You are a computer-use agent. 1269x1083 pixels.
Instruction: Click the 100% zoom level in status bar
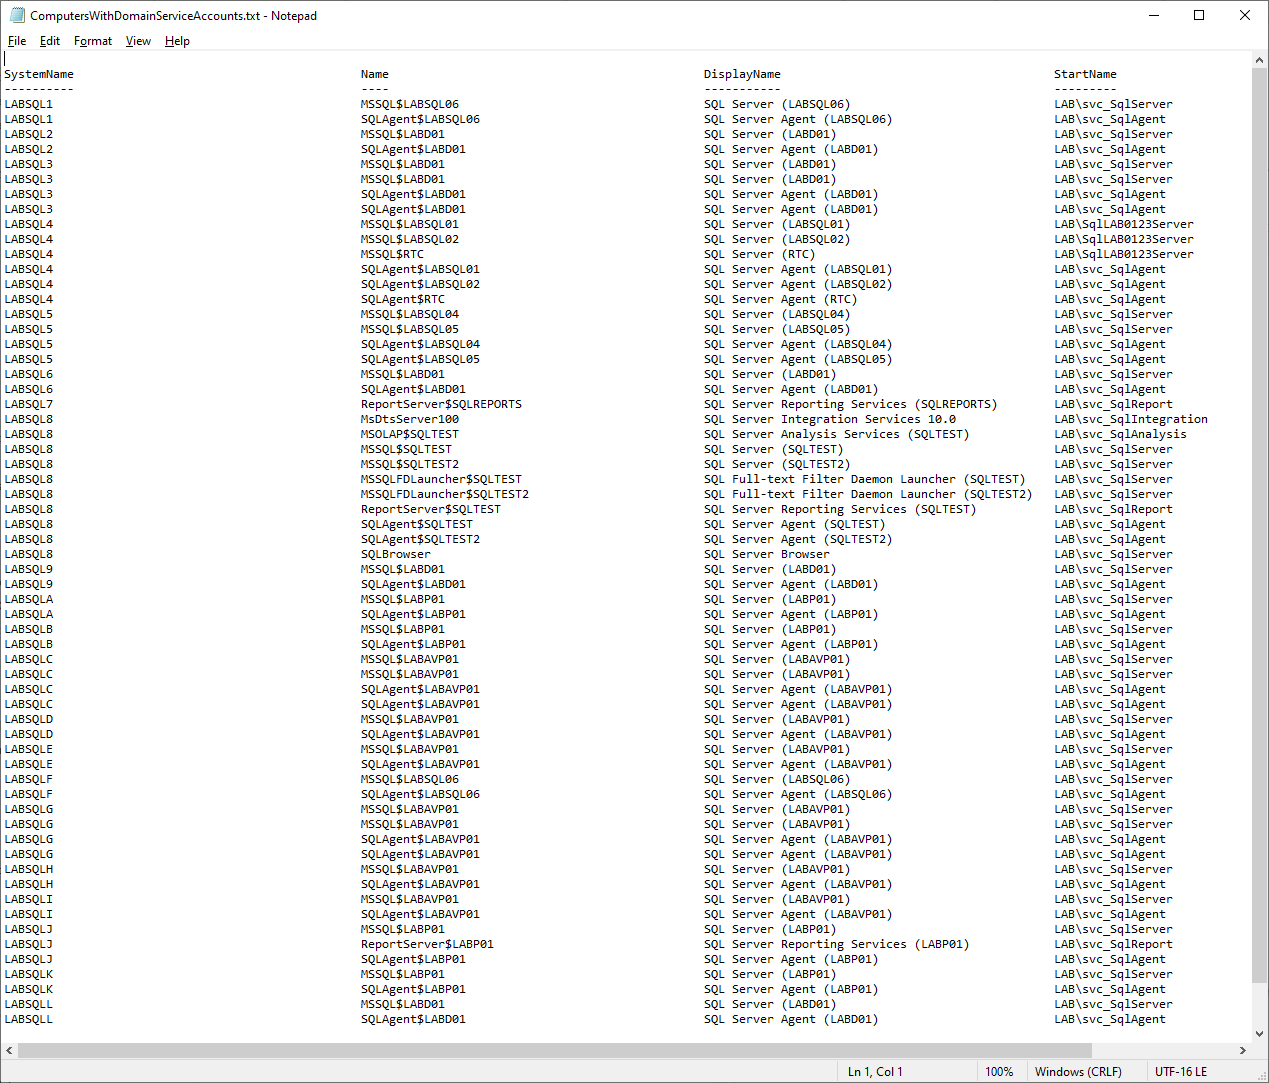coord(999,1071)
